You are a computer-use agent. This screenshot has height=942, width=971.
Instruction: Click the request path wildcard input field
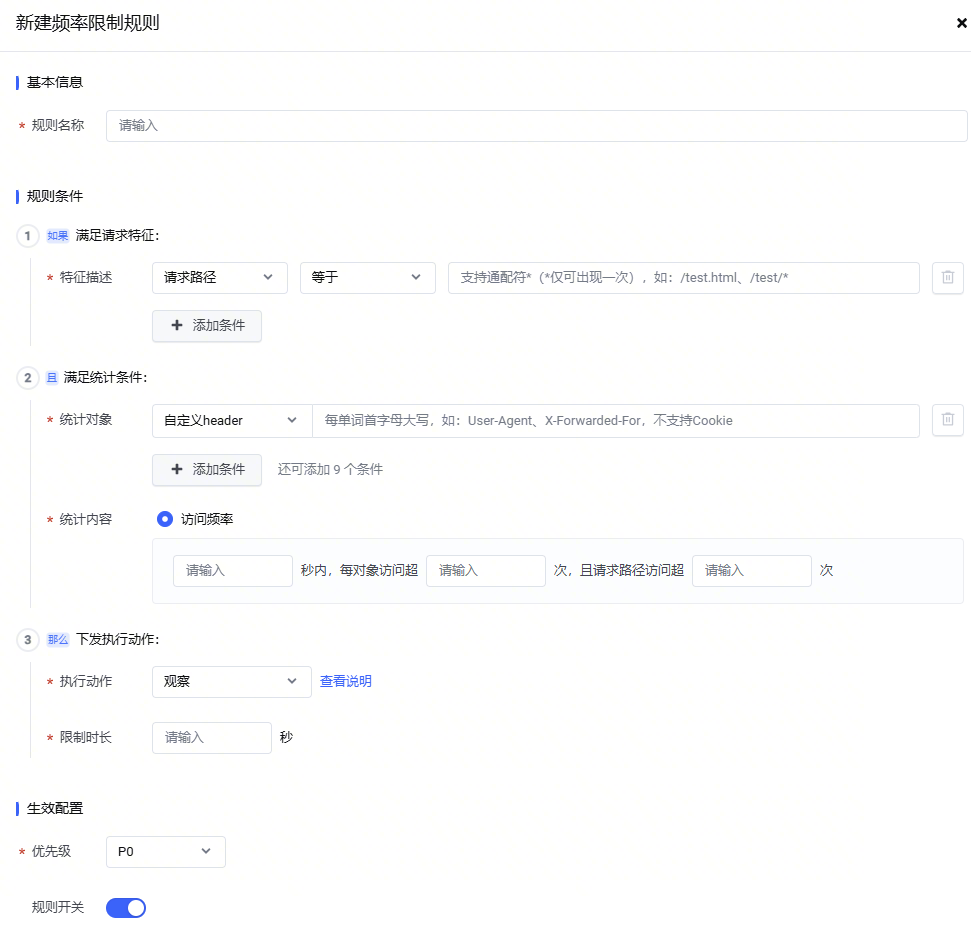tap(683, 278)
